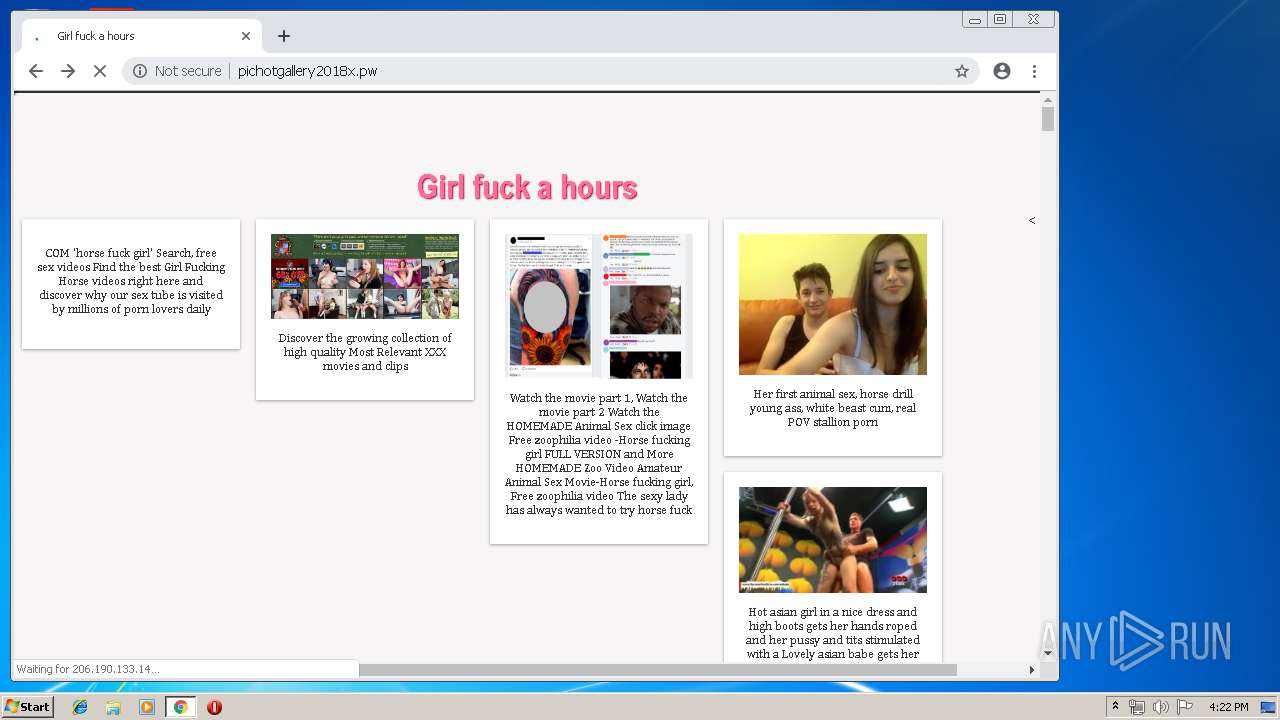Click the Chrome icon in the taskbar
The image size is (1280, 720).
(x=180, y=707)
